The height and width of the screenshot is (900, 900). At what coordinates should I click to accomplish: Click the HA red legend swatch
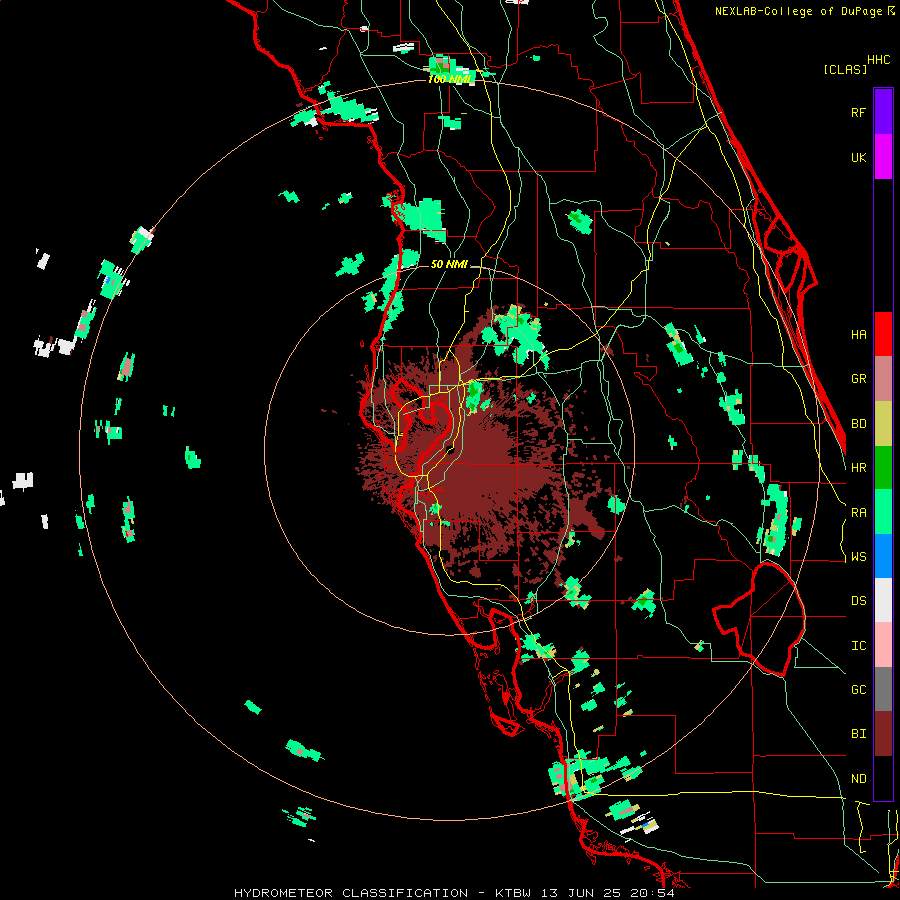pos(883,334)
